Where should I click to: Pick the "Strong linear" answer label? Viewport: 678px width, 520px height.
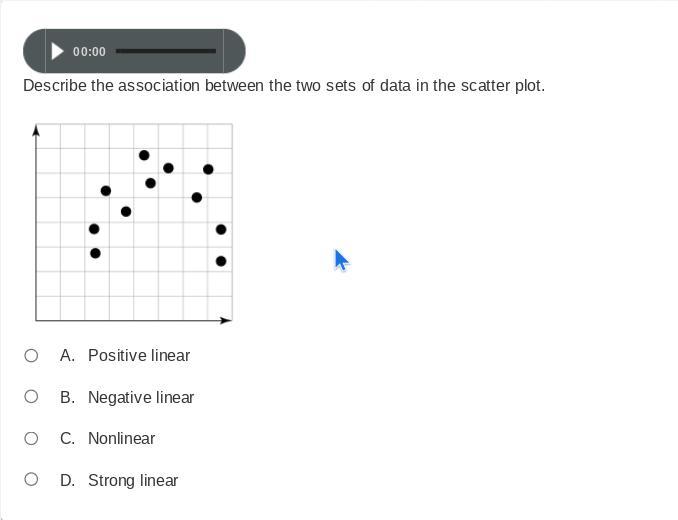point(132,480)
